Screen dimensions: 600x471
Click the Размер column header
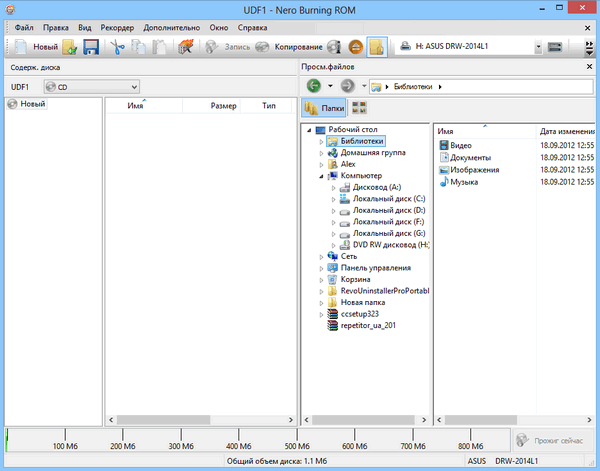click(x=223, y=105)
